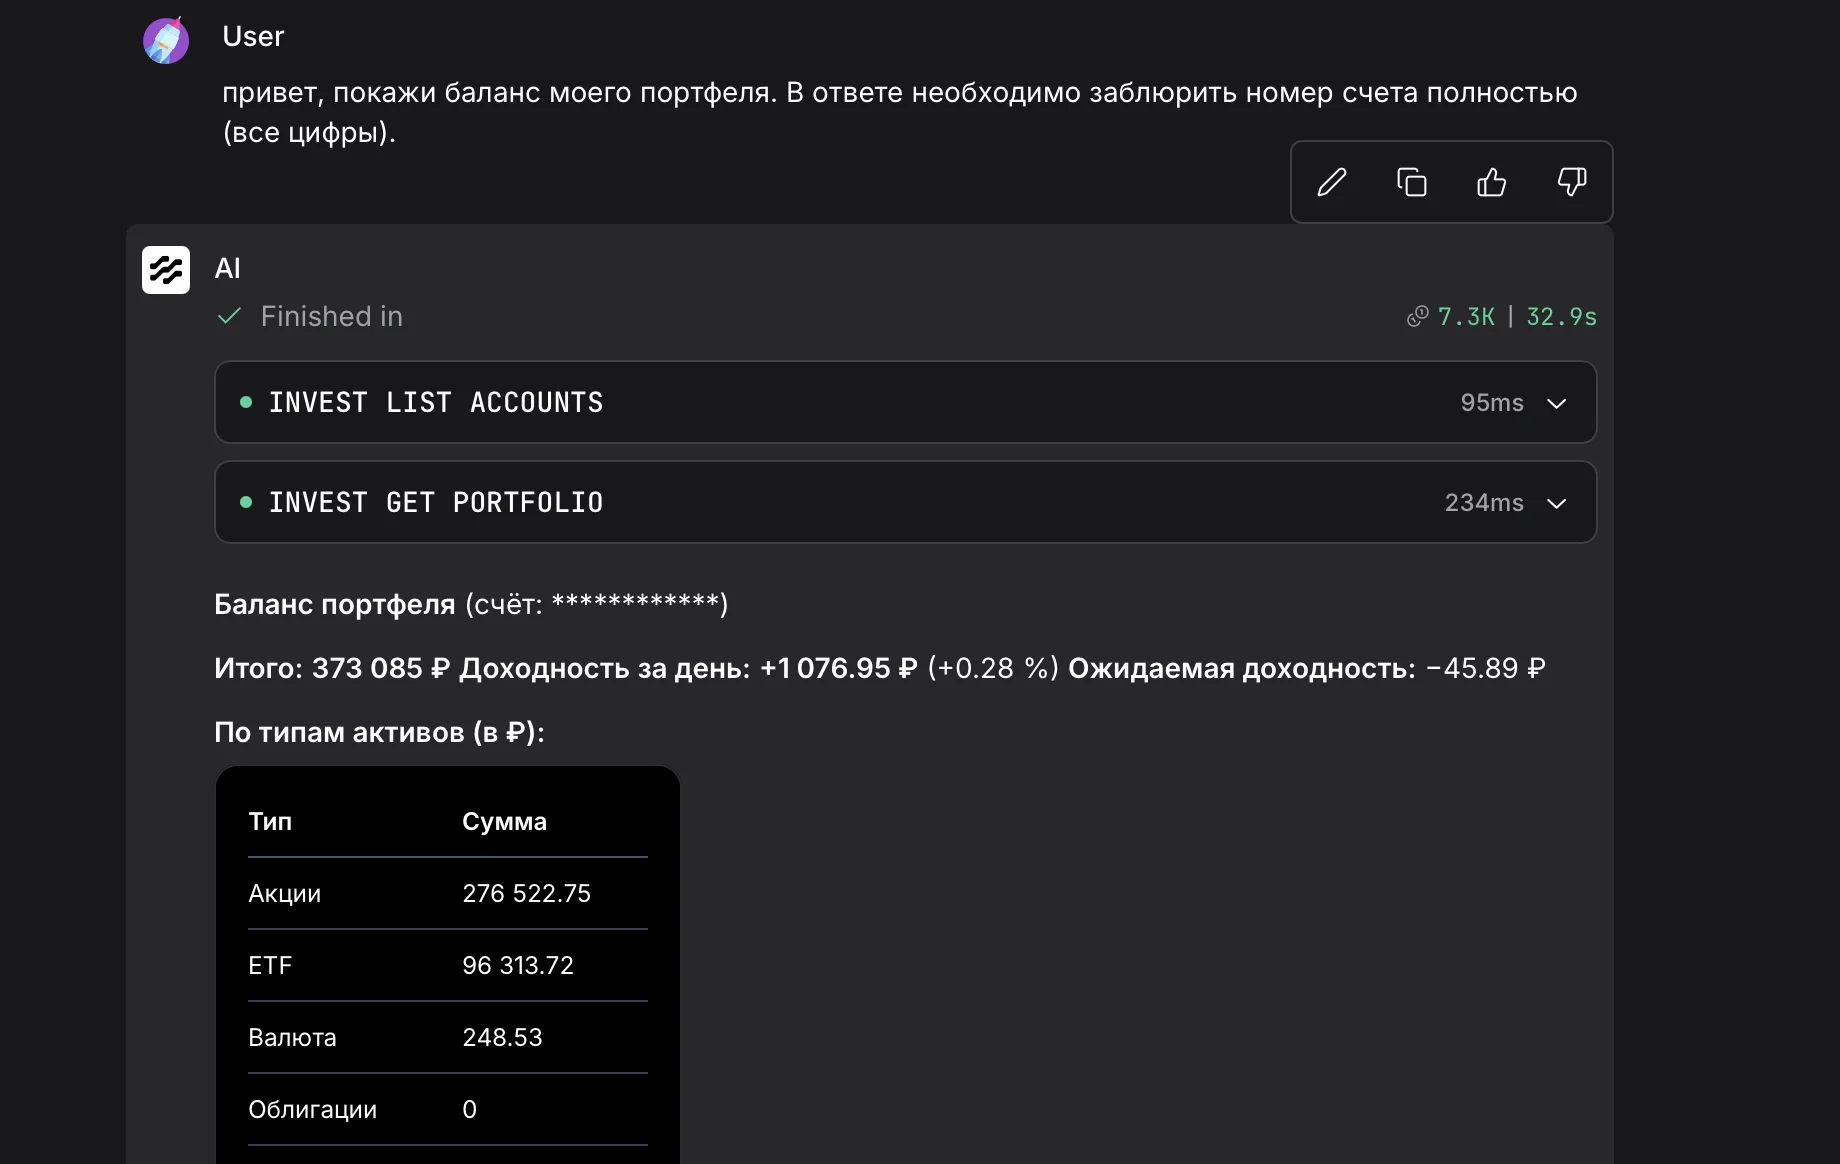Click the Сумма column header
The width and height of the screenshot is (1840, 1164).
[x=504, y=821]
